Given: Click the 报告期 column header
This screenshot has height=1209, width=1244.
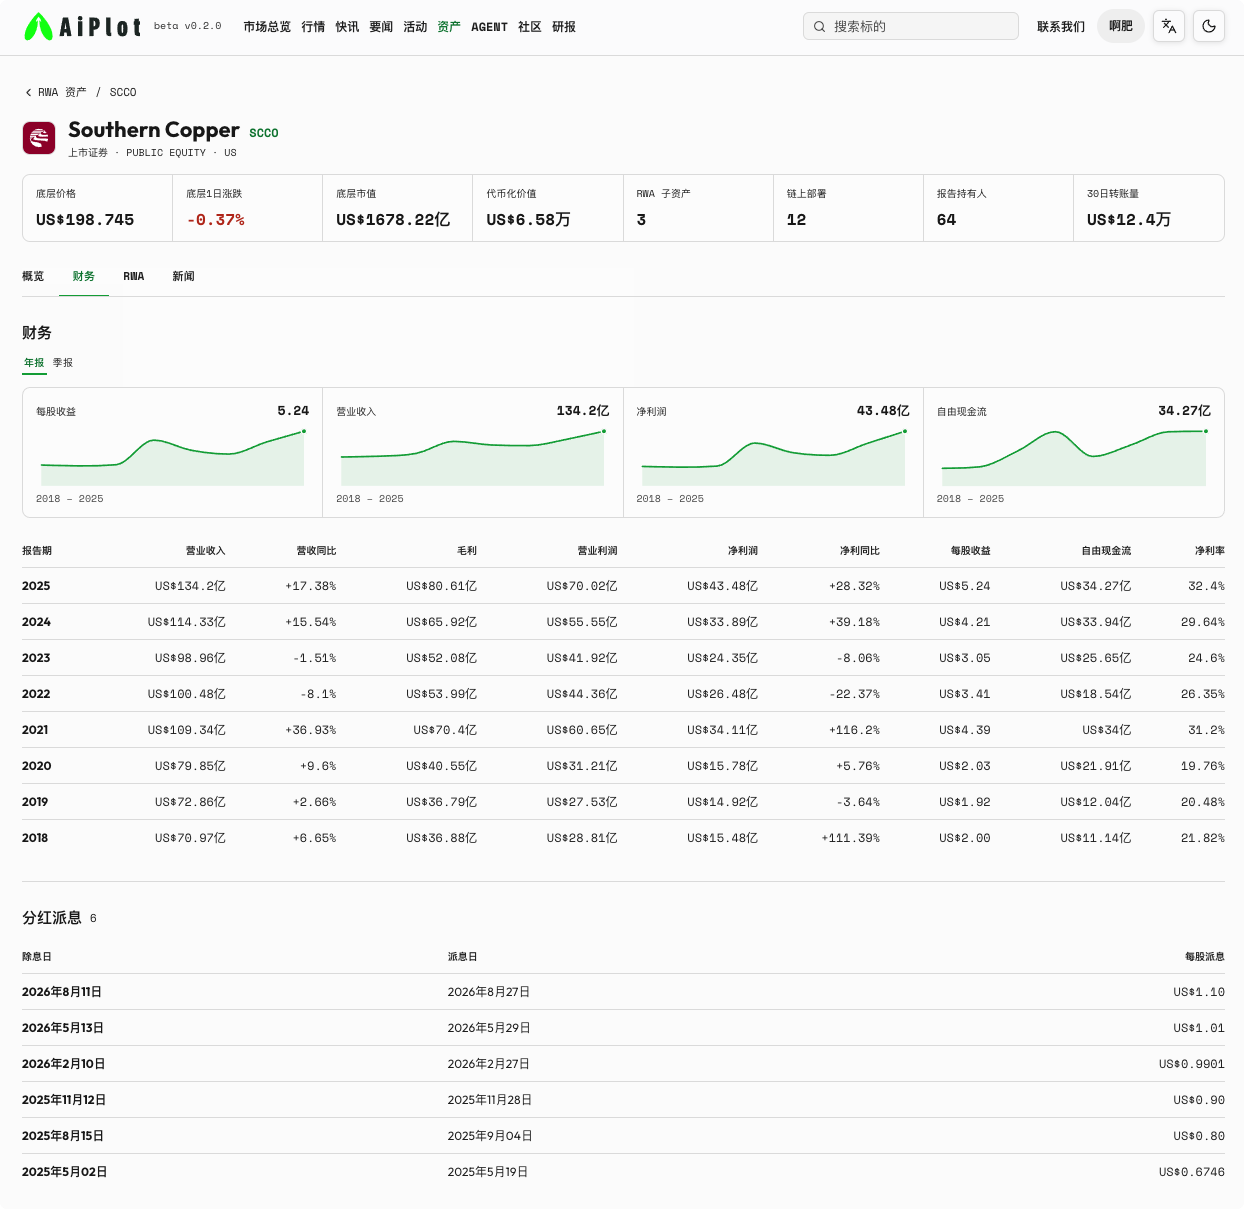Looking at the screenshot, I should (x=37, y=551).
